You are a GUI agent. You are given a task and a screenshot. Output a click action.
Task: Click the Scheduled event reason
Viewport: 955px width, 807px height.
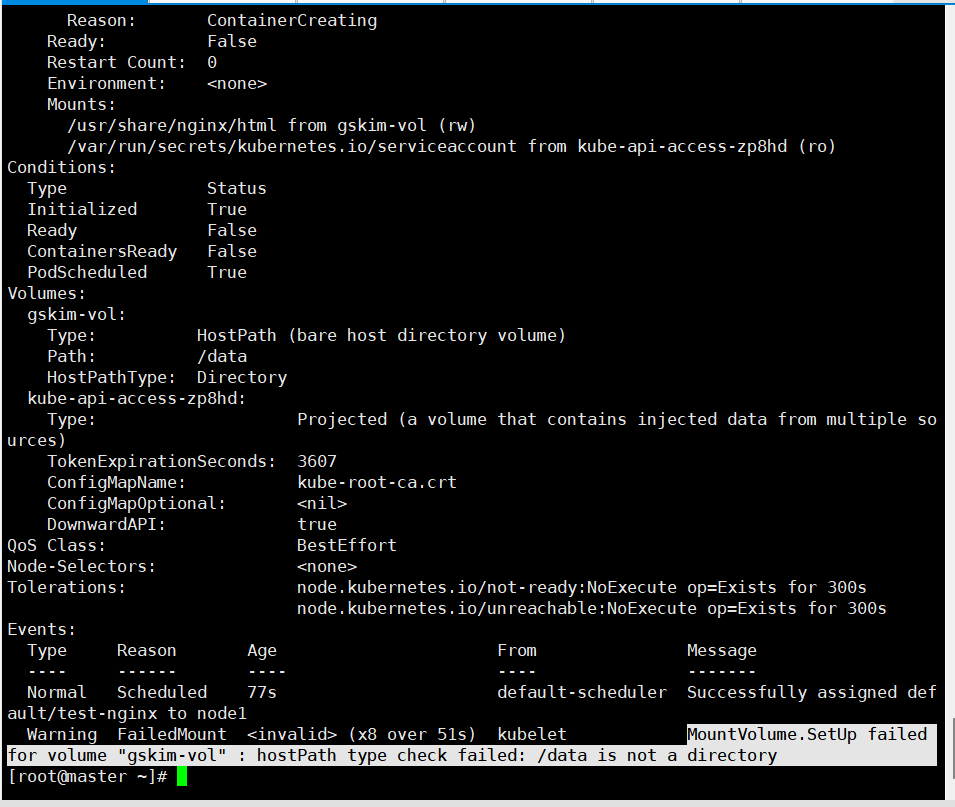(162, 693)
